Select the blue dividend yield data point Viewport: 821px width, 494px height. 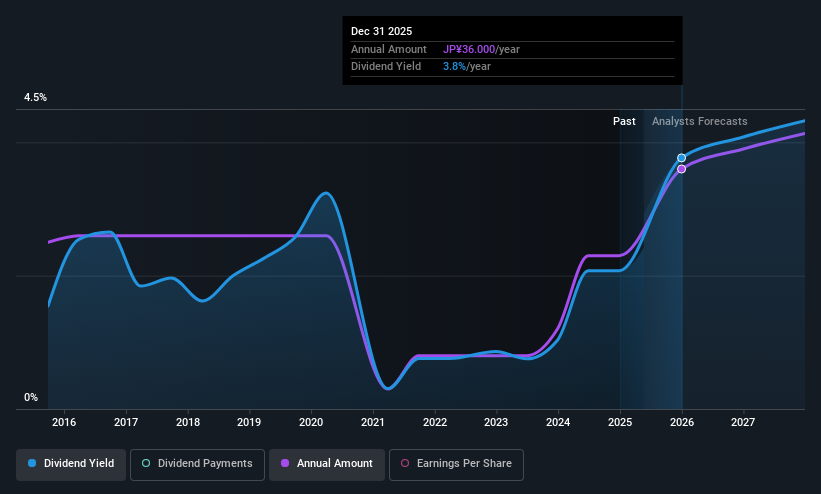coord(681,158)
